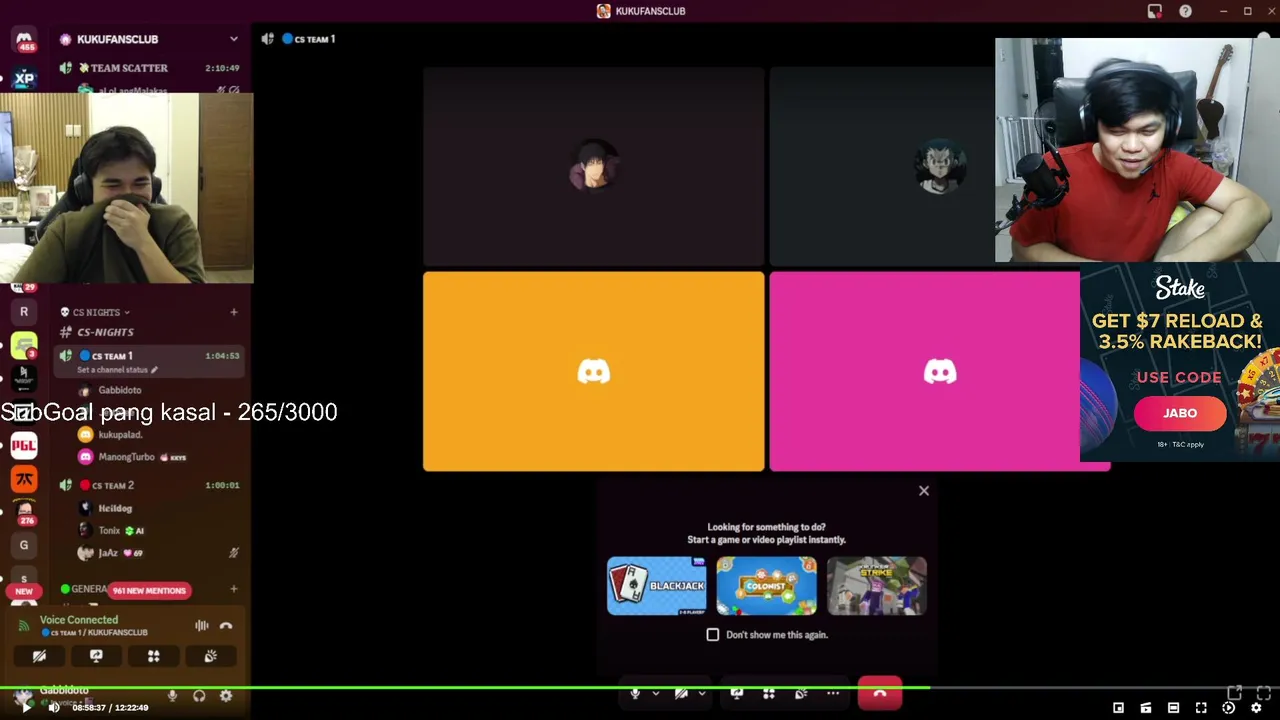
Task: Disconnect from voice in the Voice Connected panel
Action: 226,626
